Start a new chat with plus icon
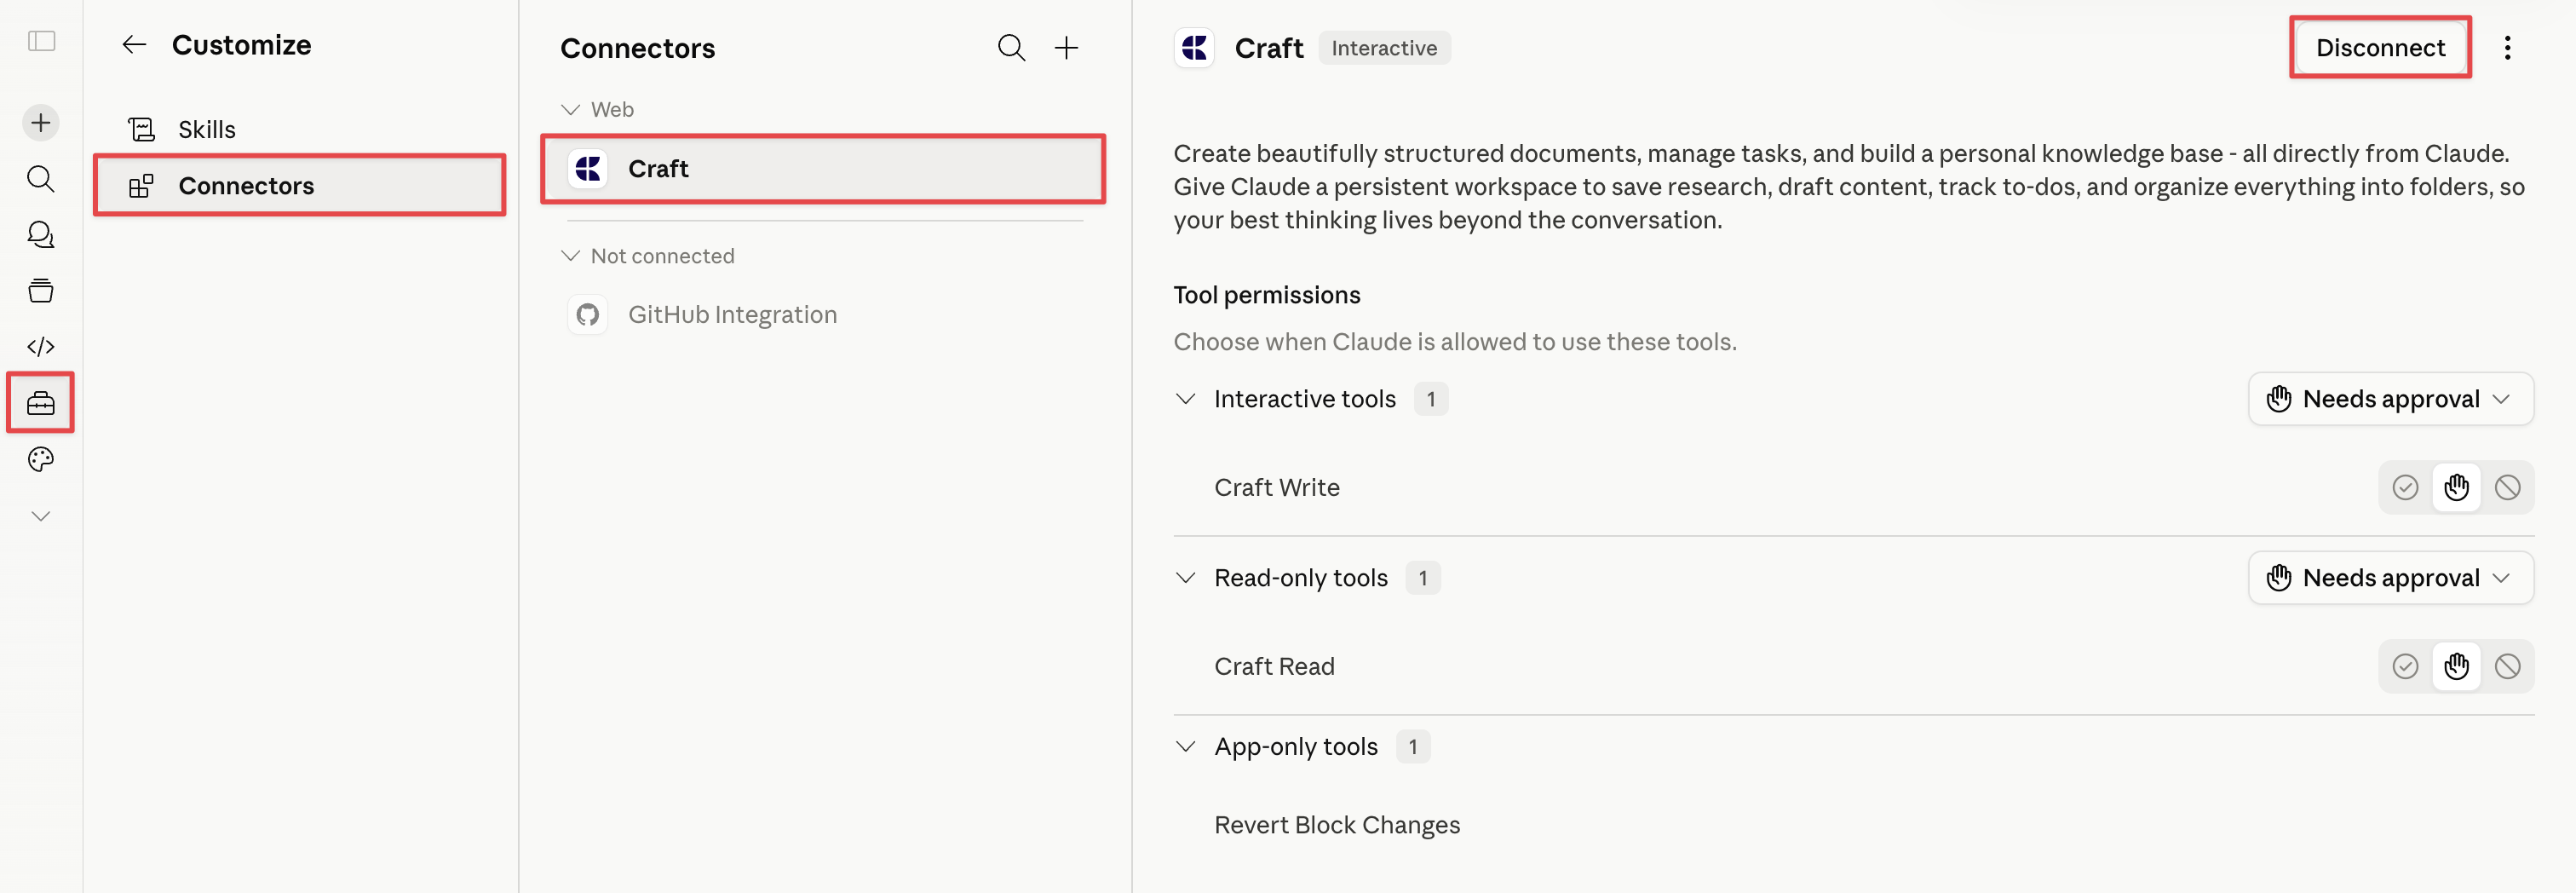 pyautogui.click(x=41, y=123)
